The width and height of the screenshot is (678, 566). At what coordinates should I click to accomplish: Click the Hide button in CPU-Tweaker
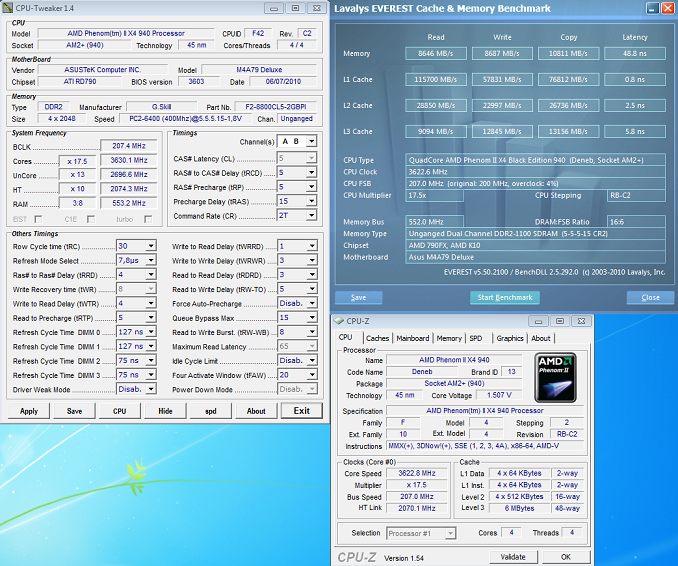point(165,411)
